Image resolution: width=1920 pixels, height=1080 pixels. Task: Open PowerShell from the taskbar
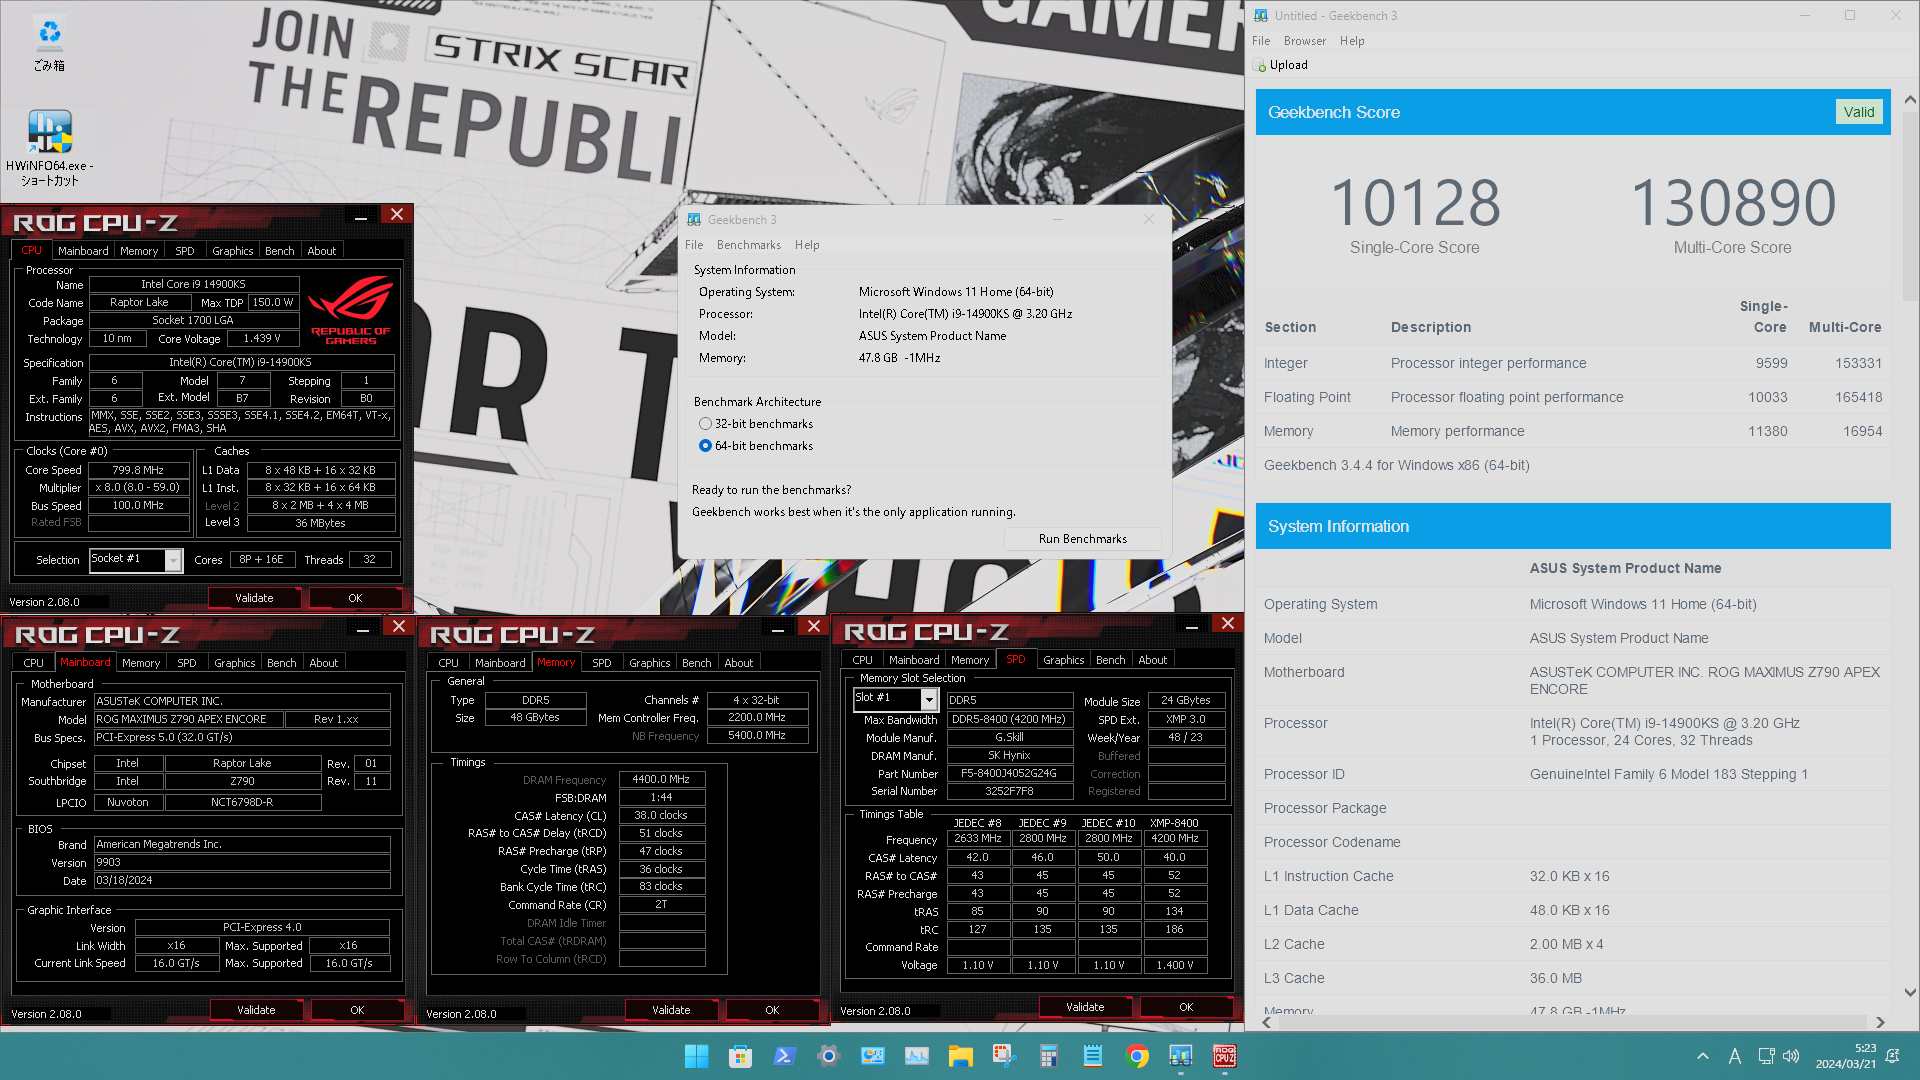pyautogui.click(x=784, y=1056)
